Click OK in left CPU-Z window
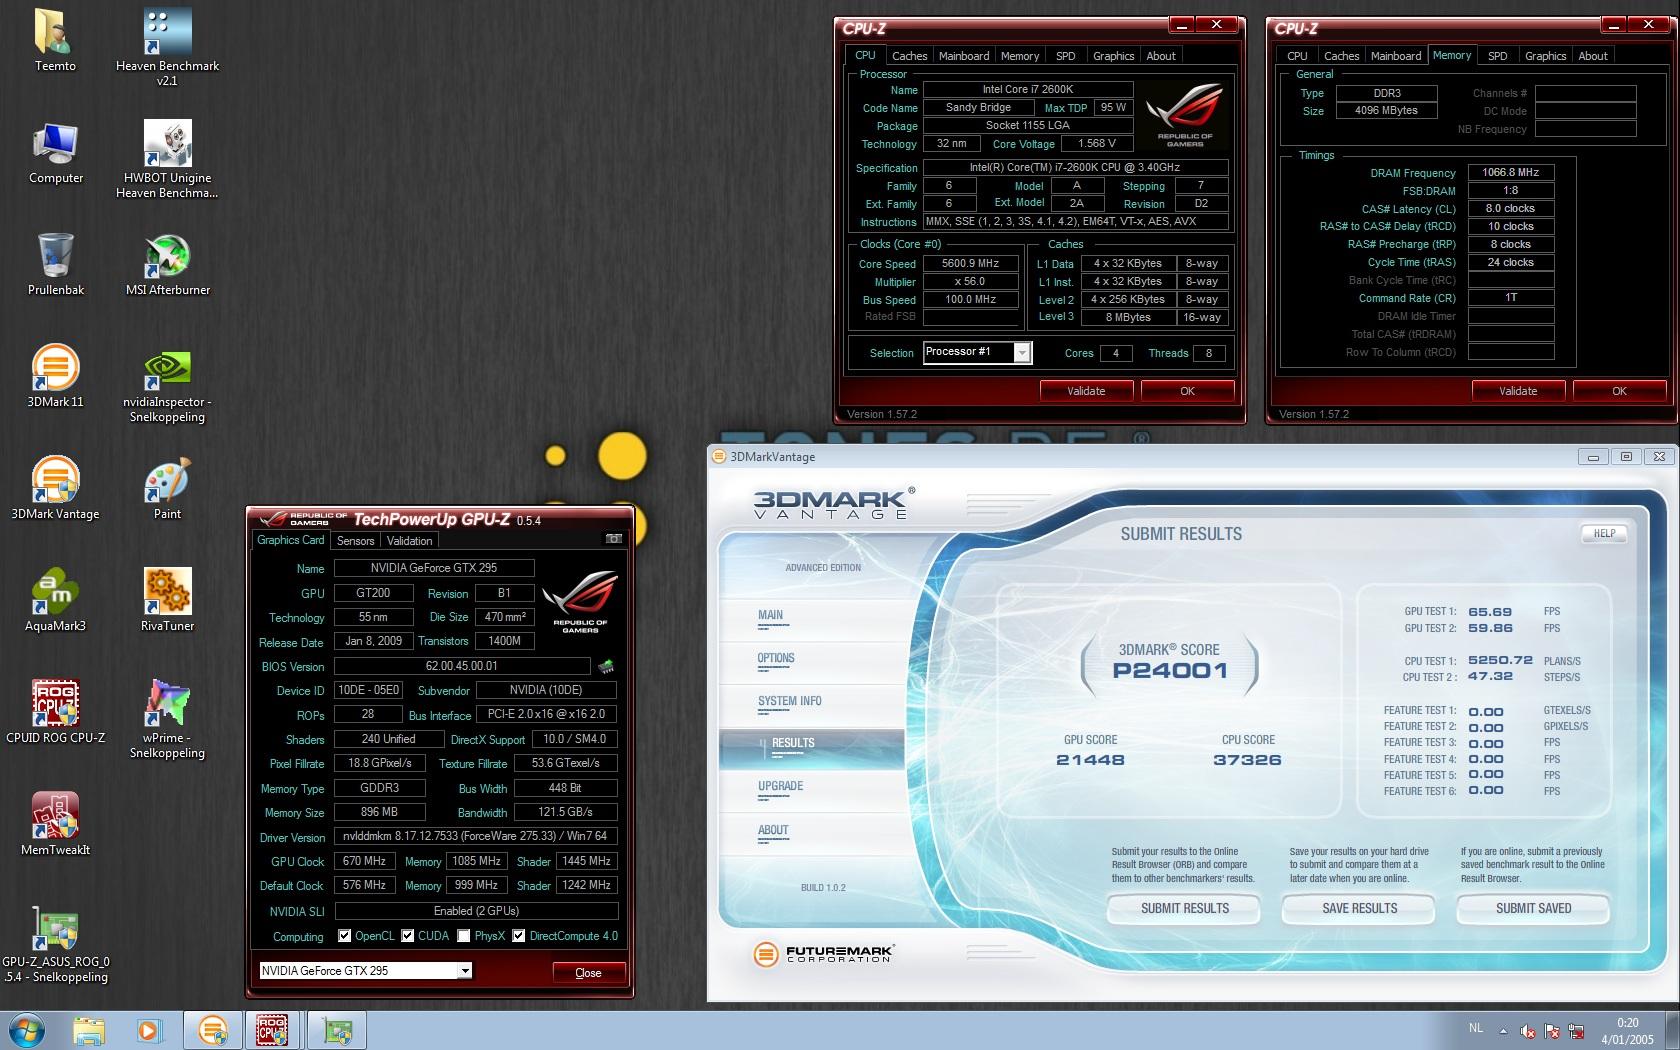 coord(1187,391)
